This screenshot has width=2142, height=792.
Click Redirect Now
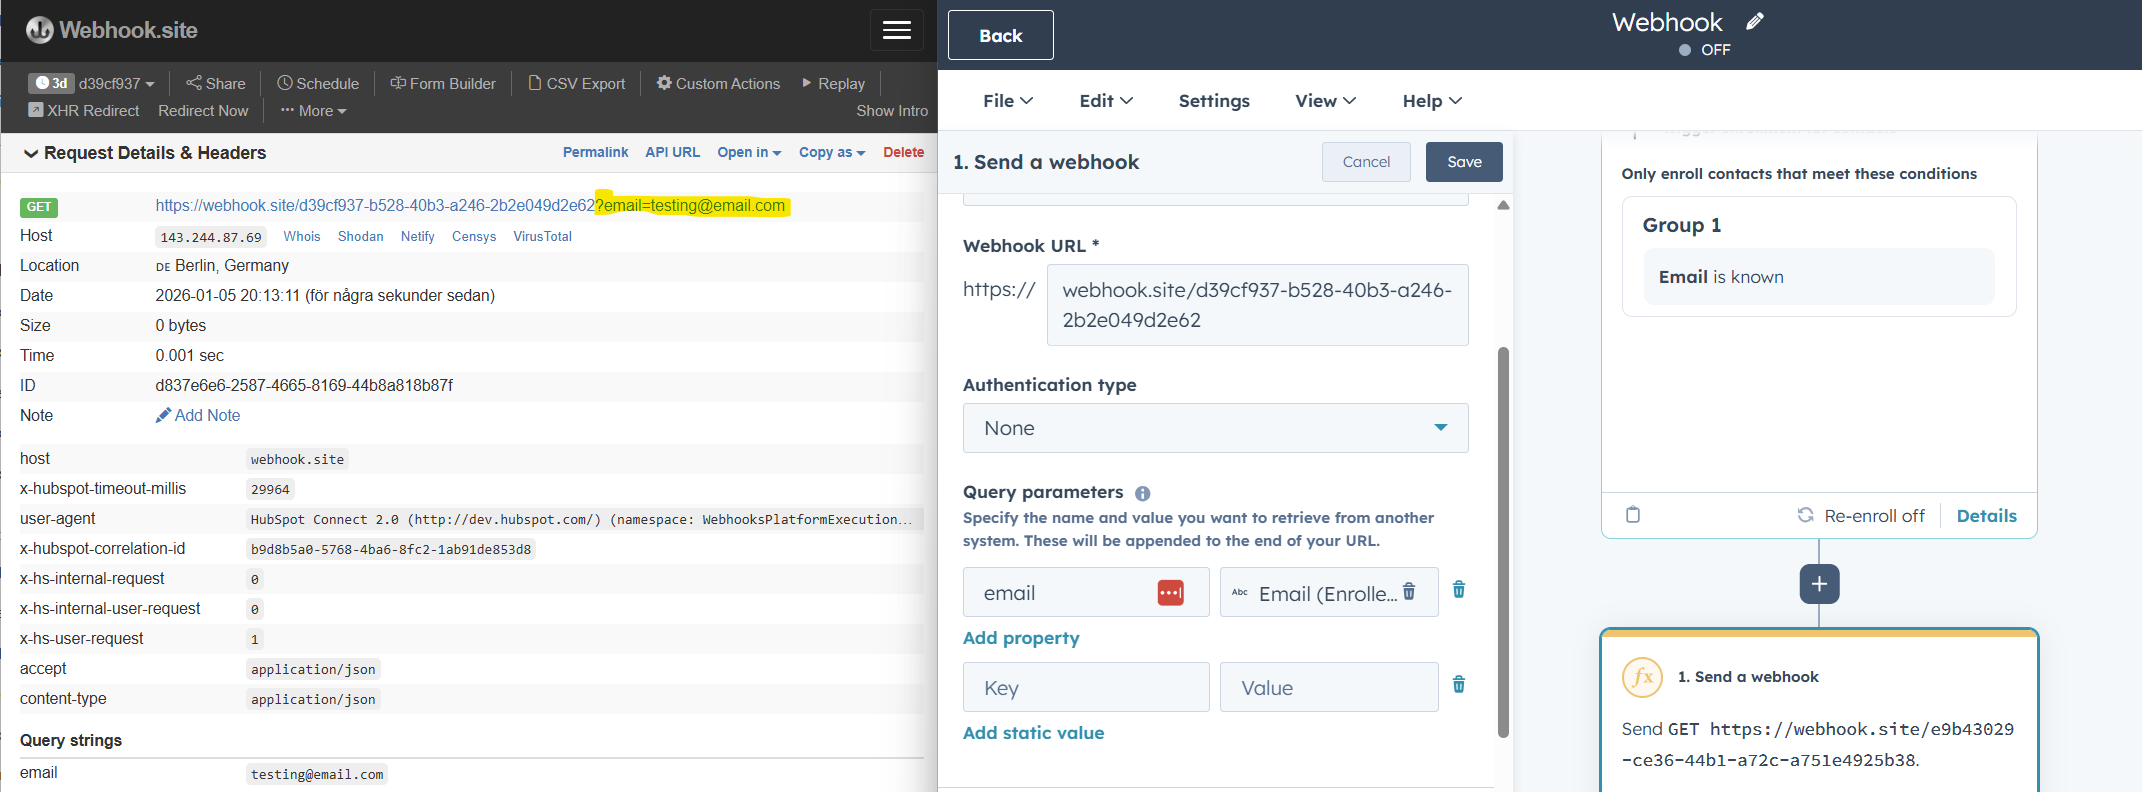(203, 111)
